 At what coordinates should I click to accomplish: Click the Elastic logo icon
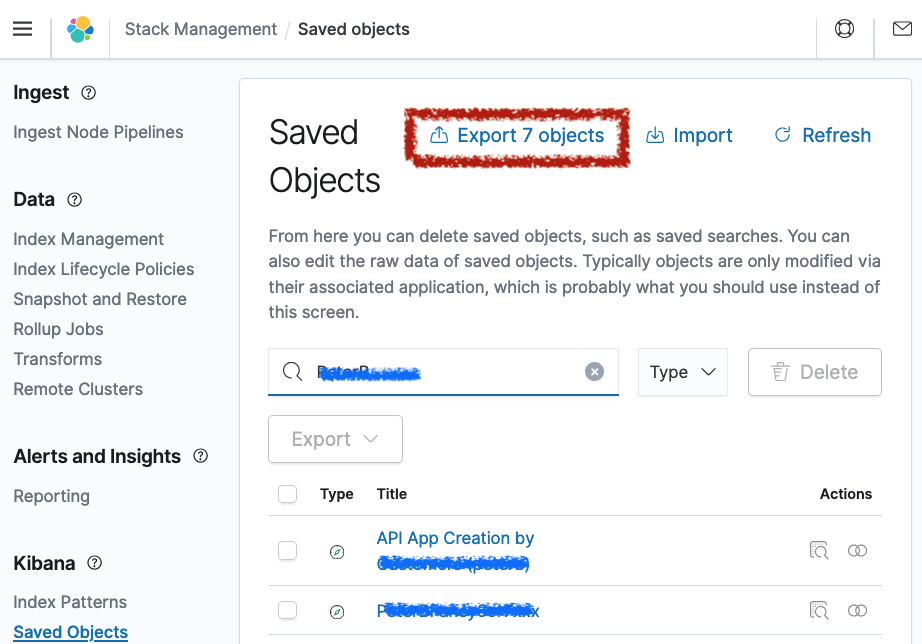(x=81, y=29)
